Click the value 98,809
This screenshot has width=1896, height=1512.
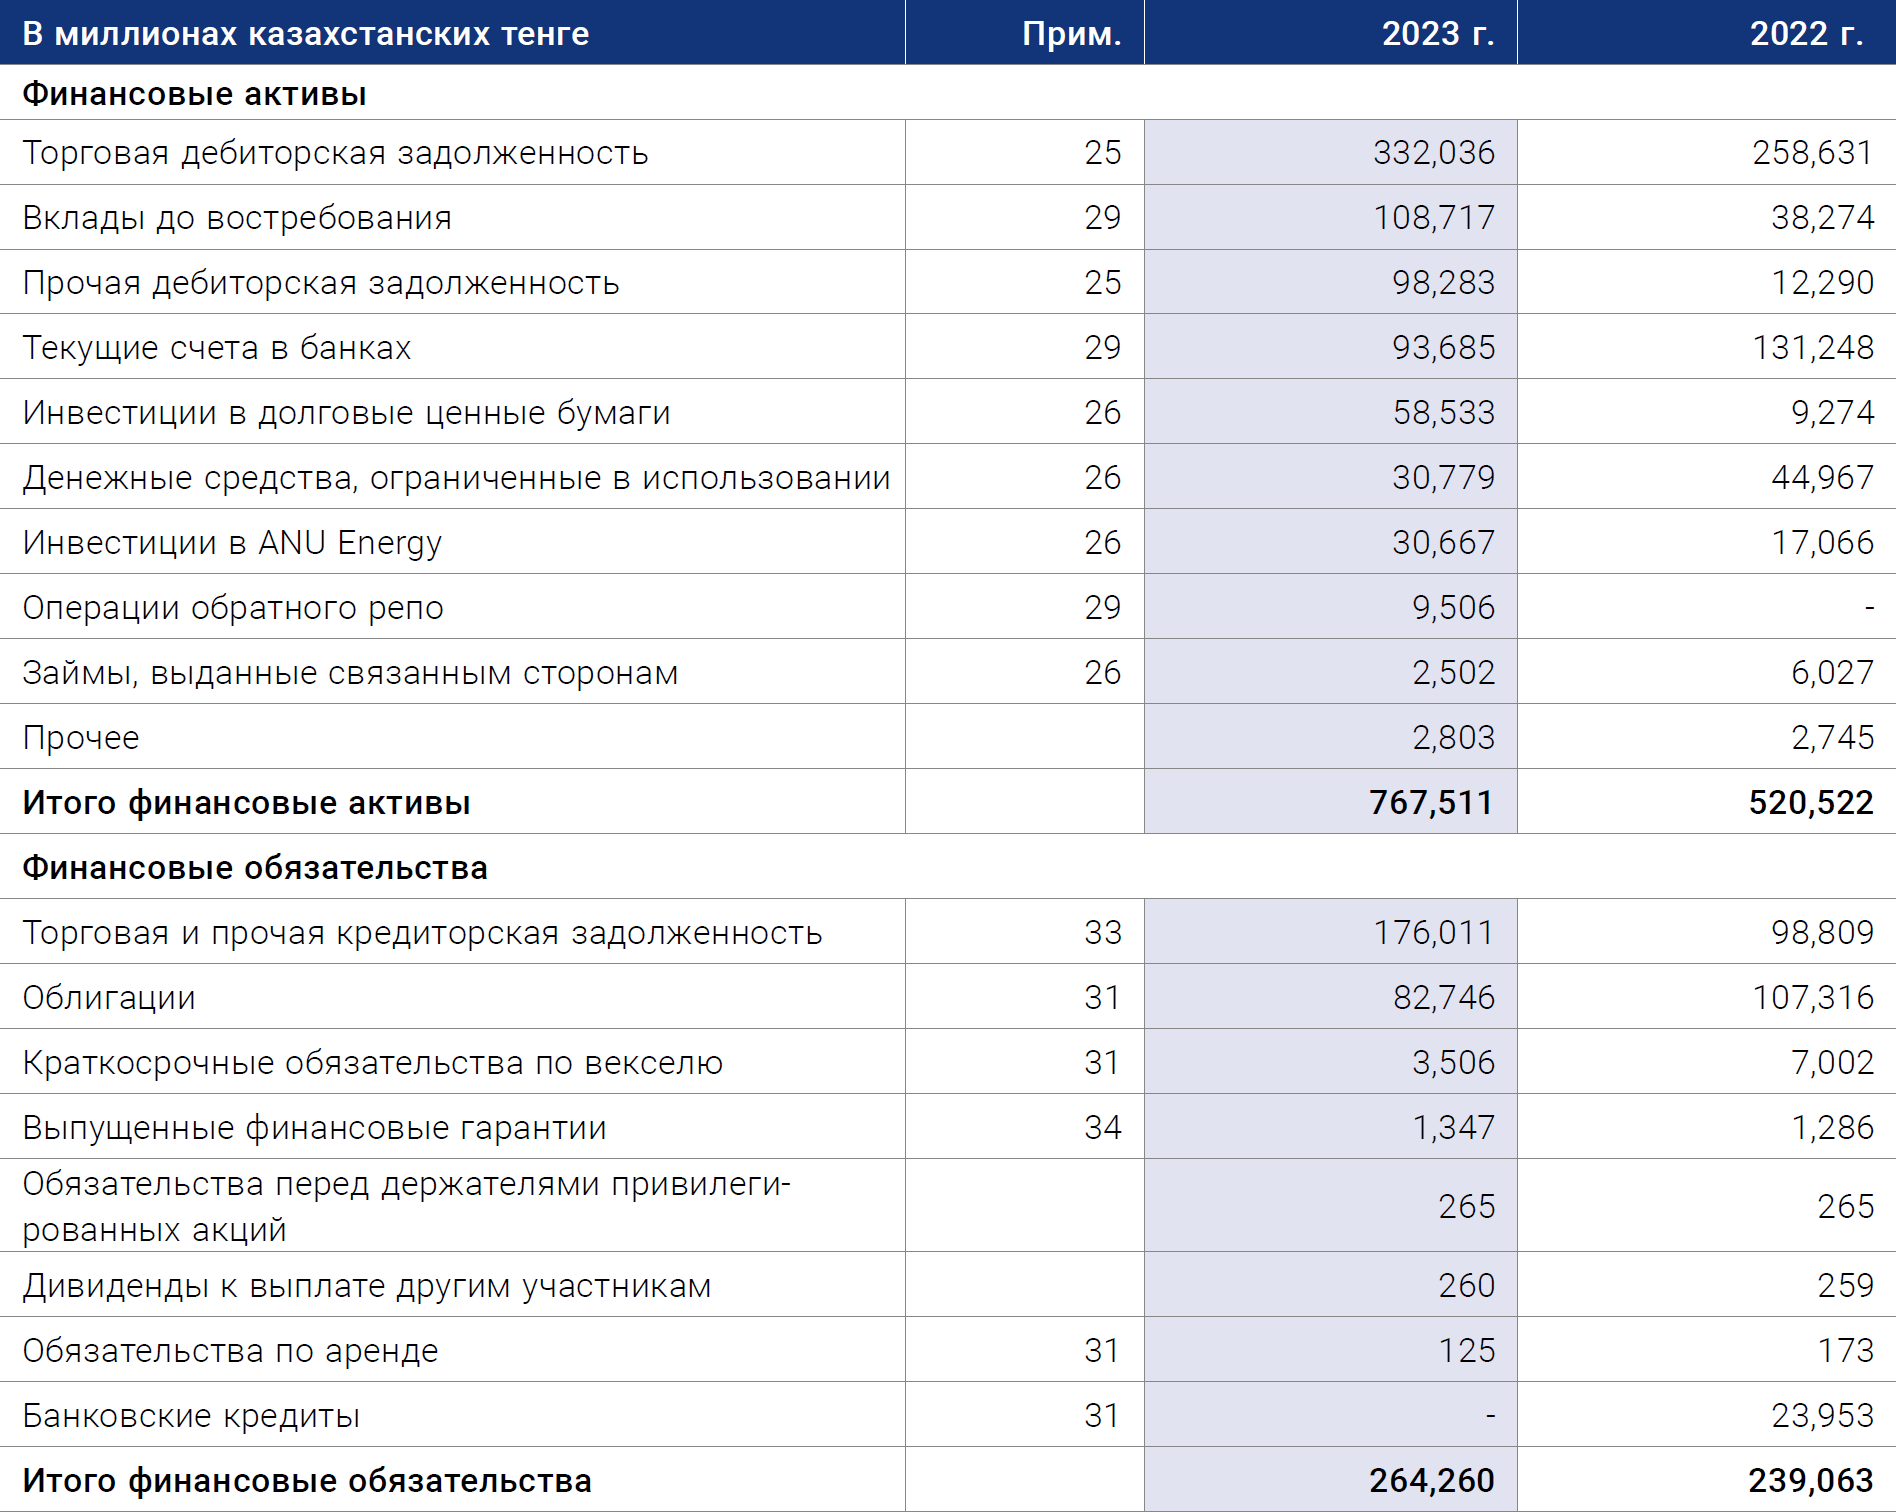tap(1822, 933)
